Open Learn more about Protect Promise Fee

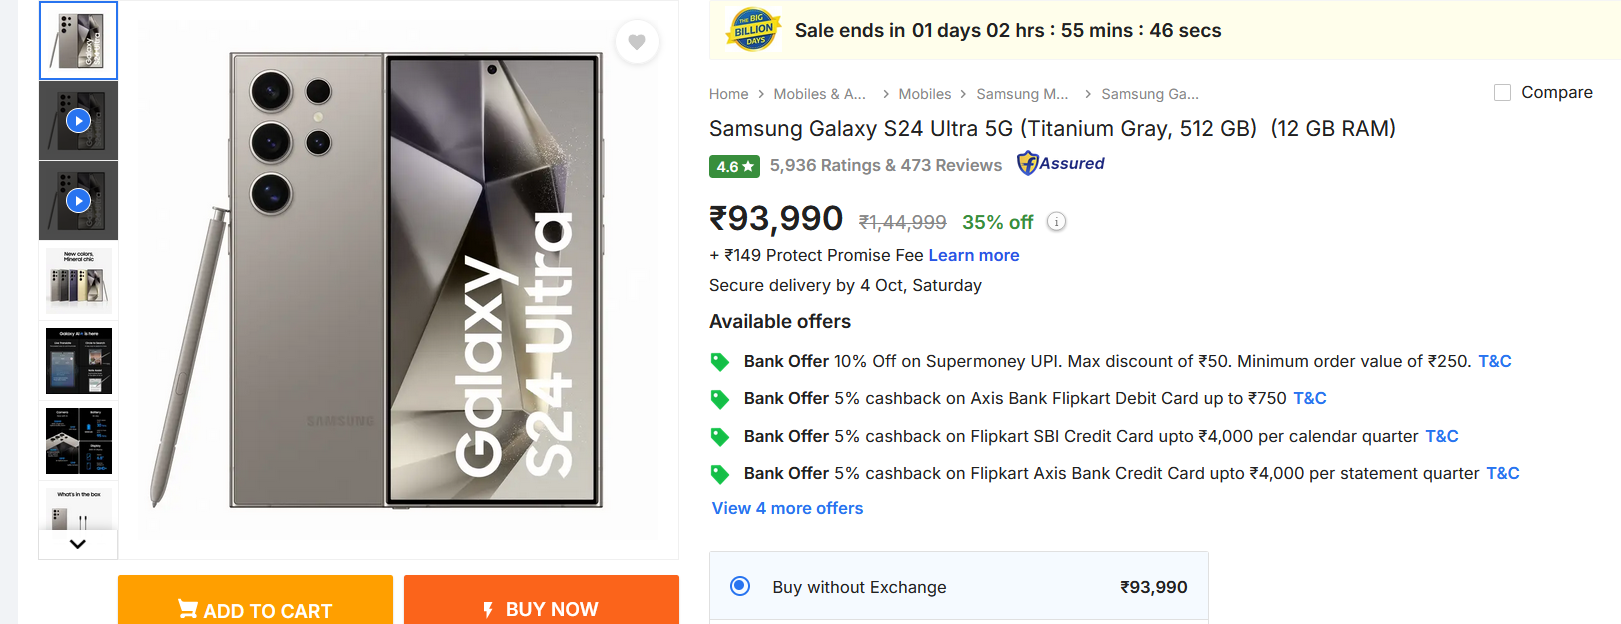[x=973, y=255]
